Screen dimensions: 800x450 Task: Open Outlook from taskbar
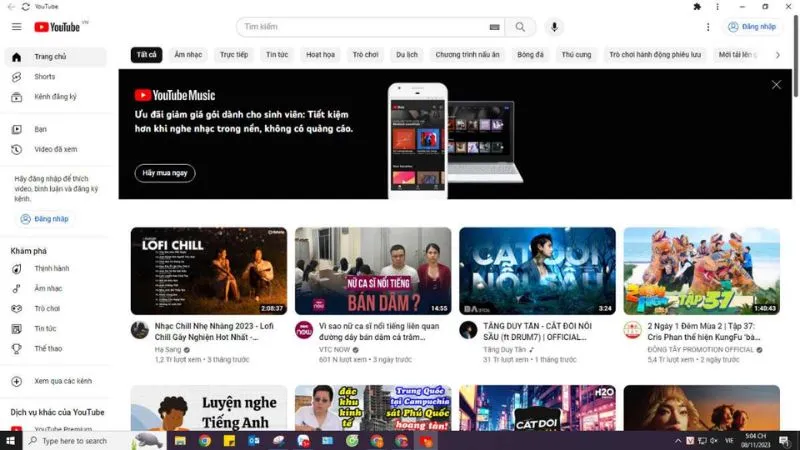(254, 441)
